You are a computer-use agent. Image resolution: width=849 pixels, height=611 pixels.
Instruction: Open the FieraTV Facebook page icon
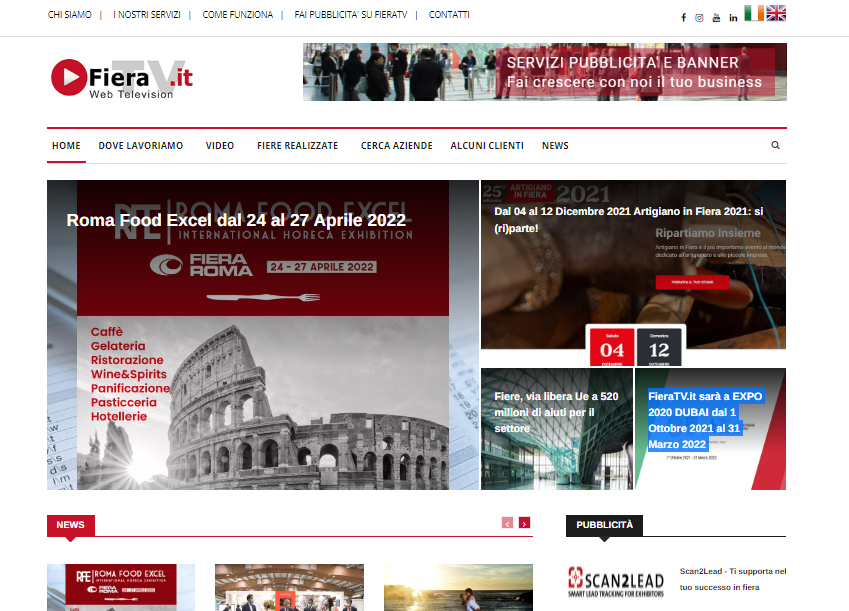coord(683,18)
